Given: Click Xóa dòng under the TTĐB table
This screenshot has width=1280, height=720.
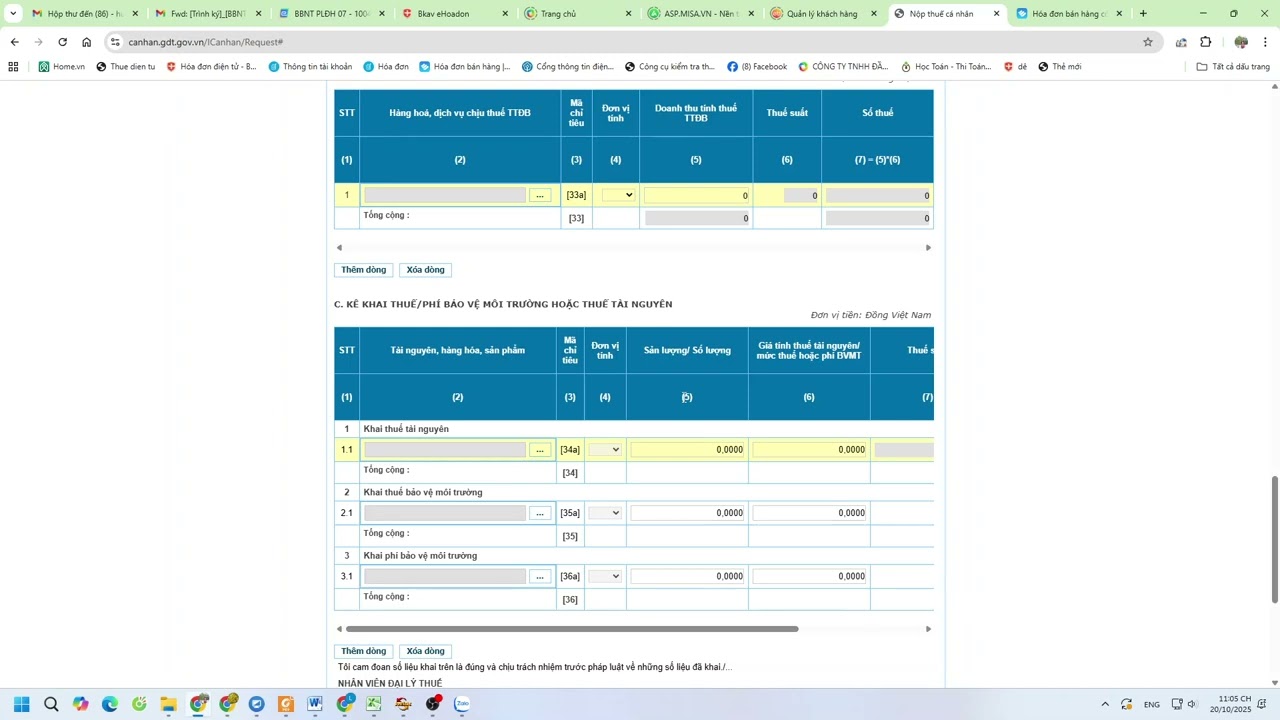Looking at the screenshot, I should [x=425, y=270].
